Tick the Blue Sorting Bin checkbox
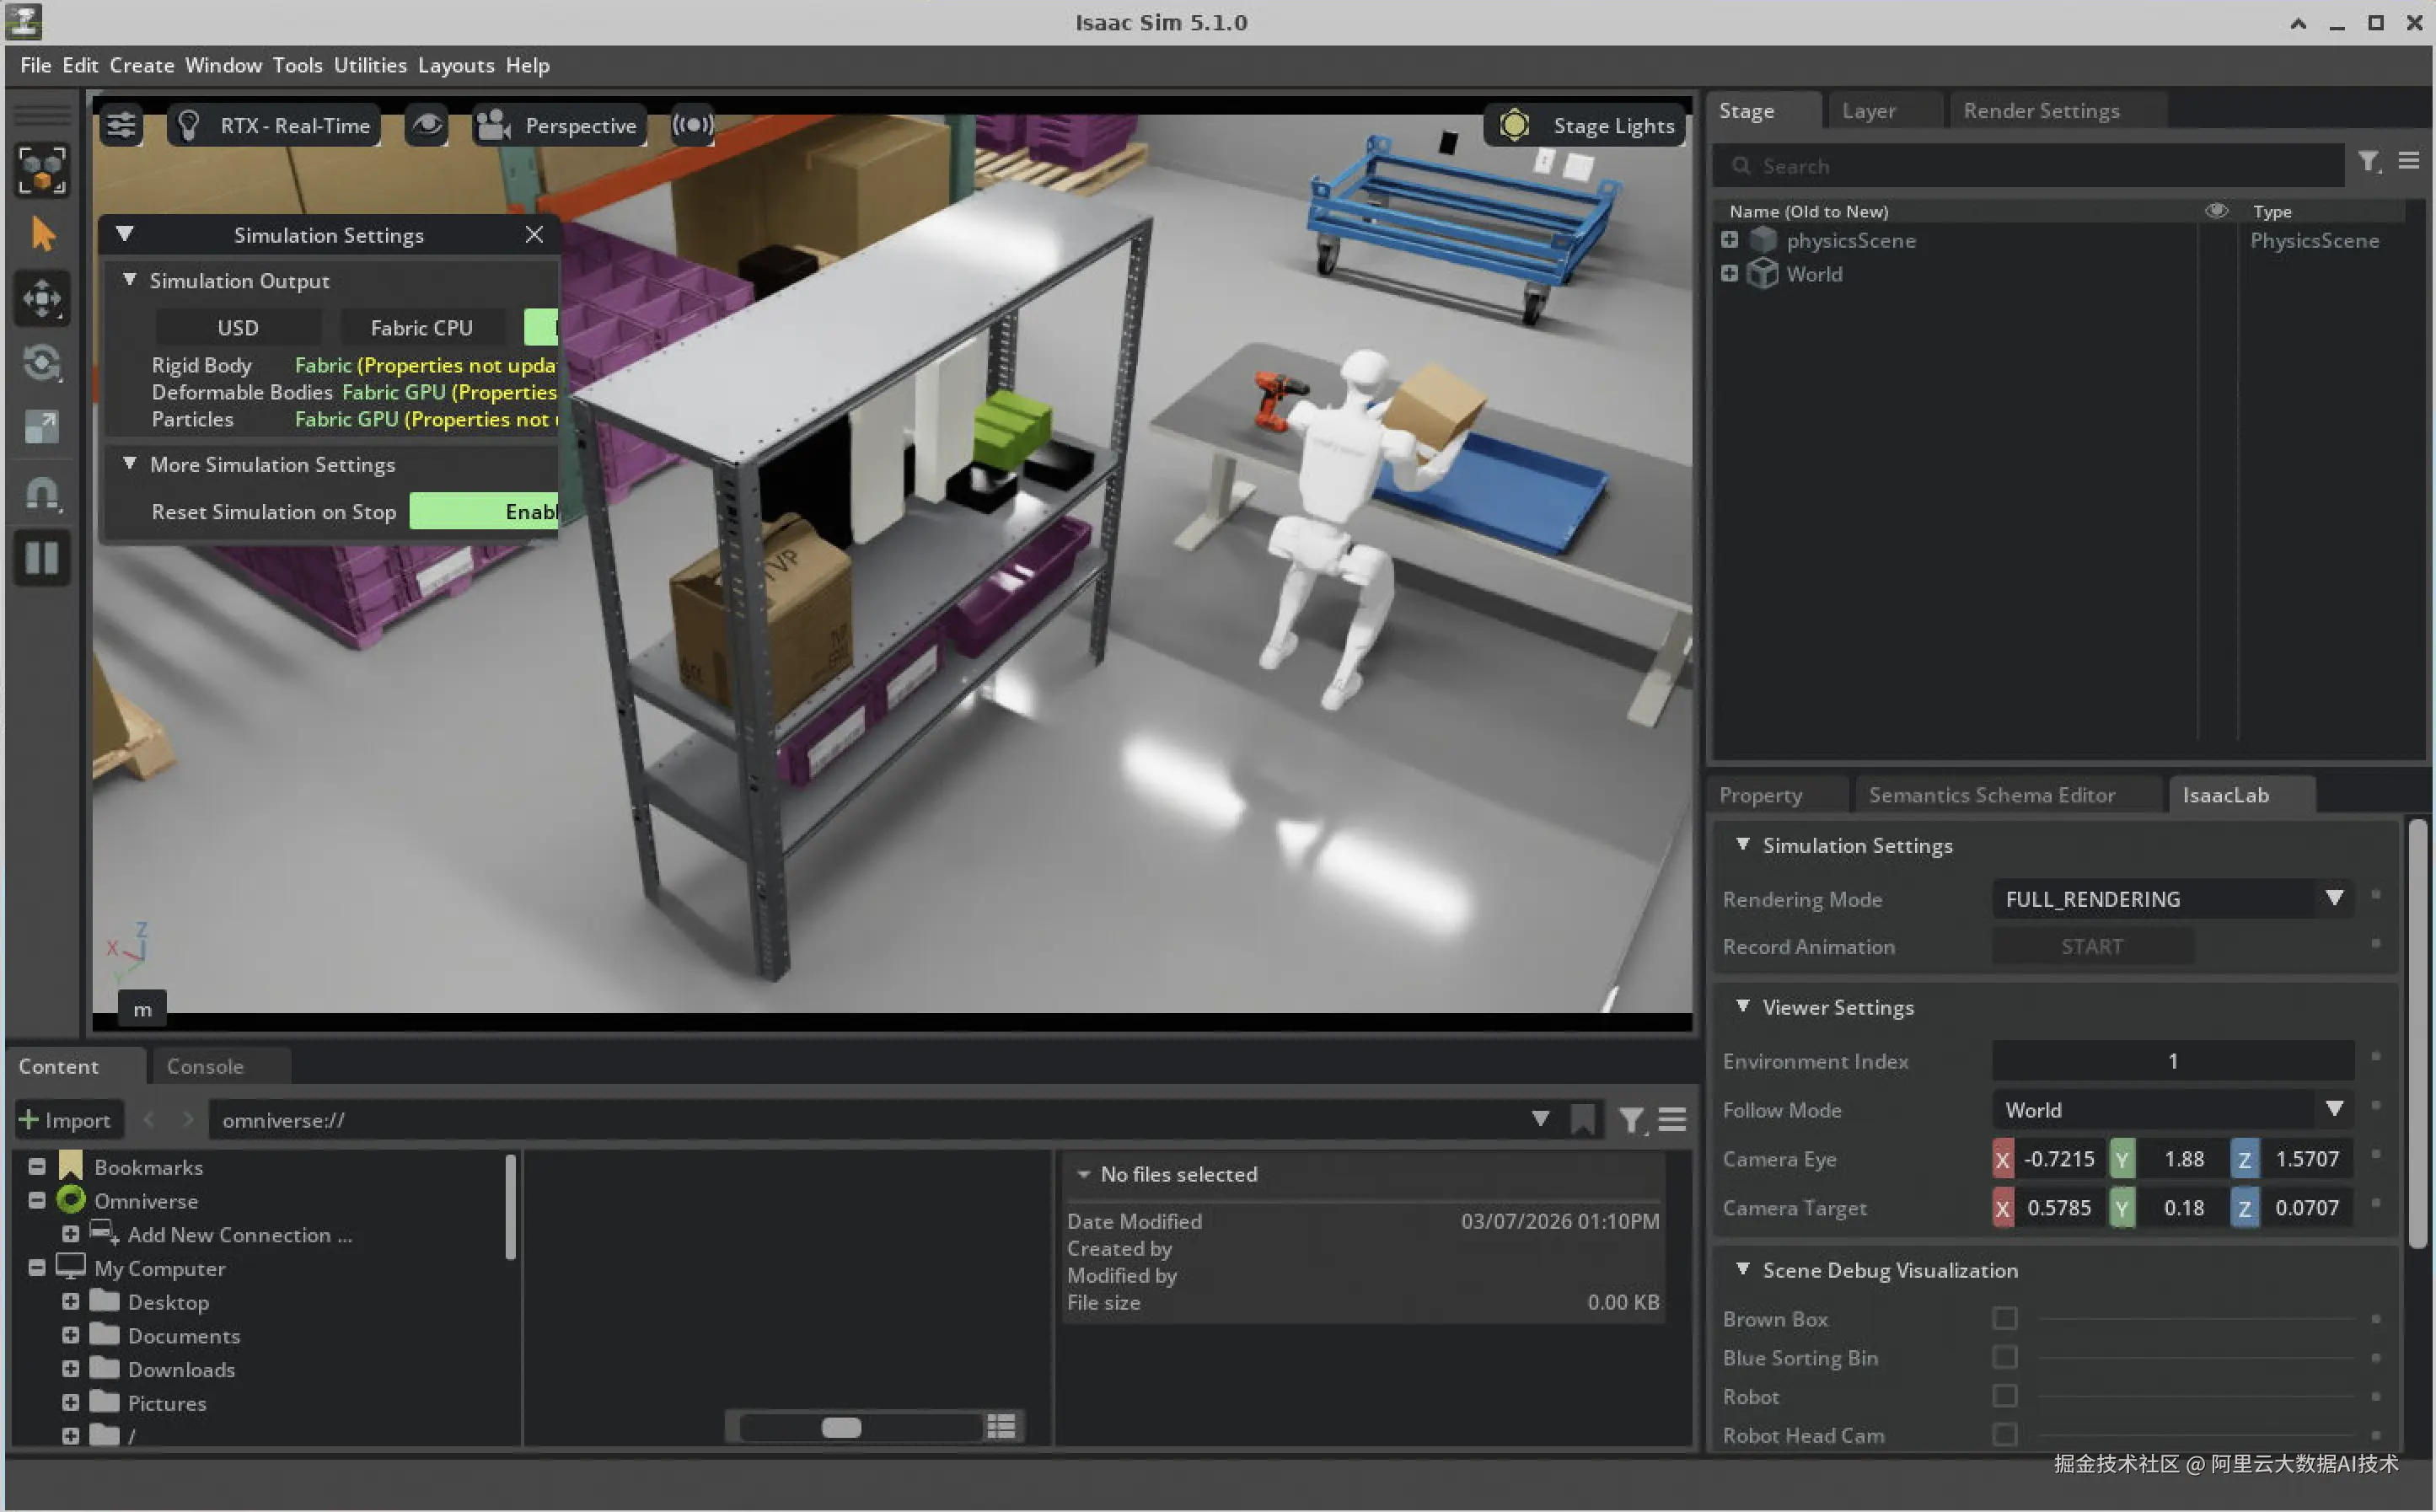The width and height of the screenshot is (2436, 1512). pyautogui.click(x=2004, y=1356)
